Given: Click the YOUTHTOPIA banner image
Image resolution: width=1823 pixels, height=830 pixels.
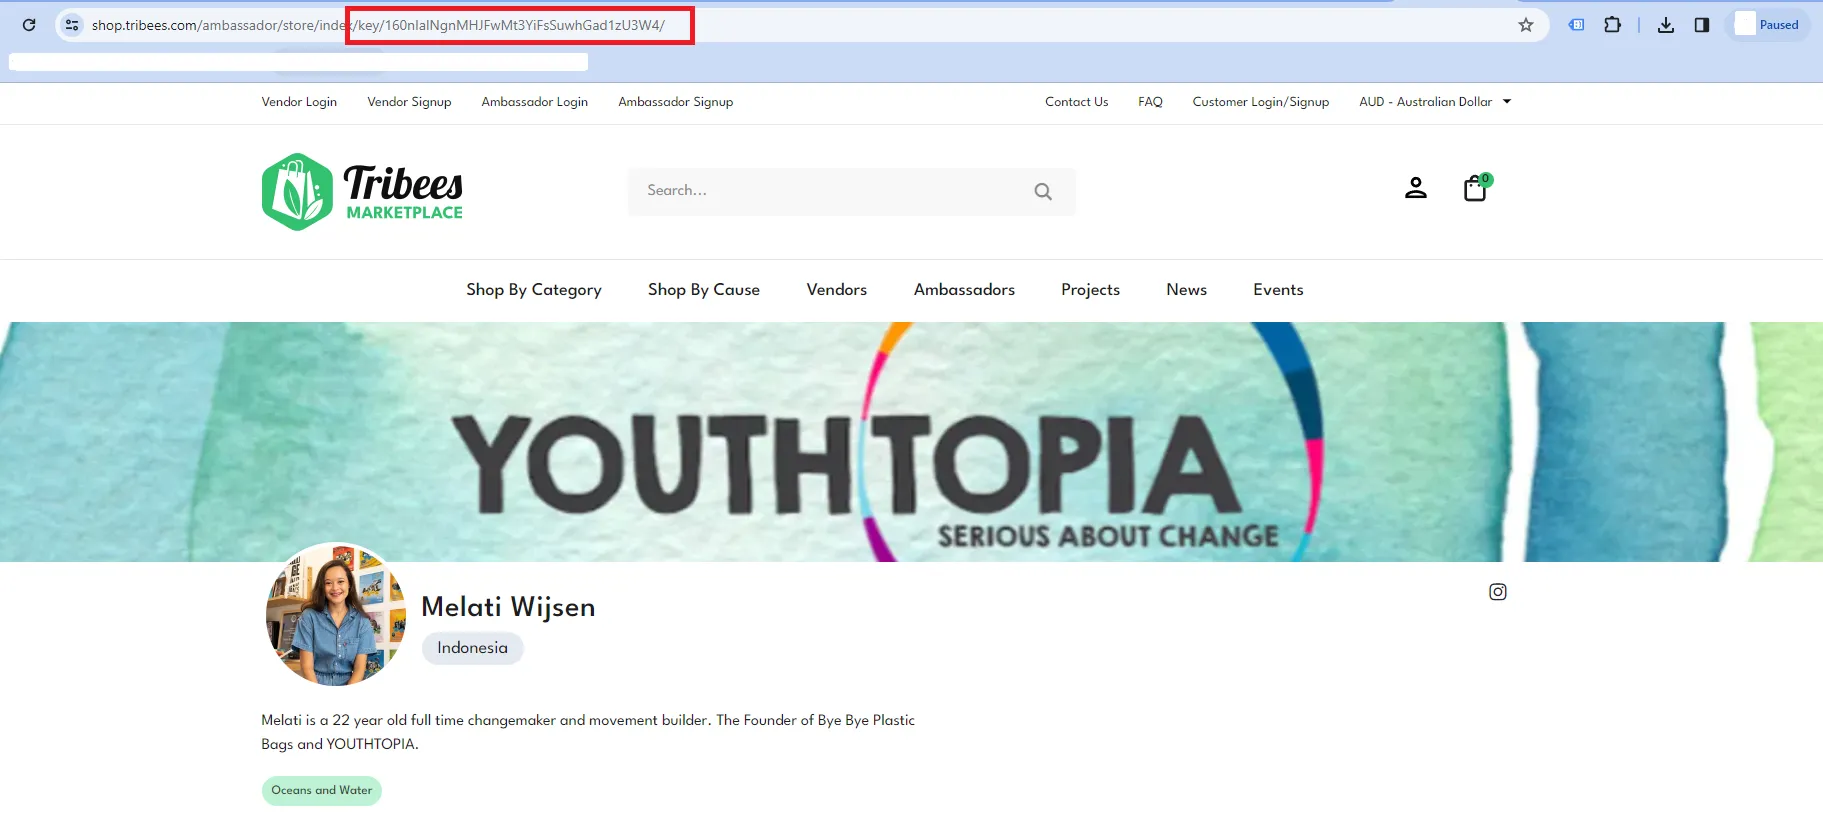Looking at the screenshot, I should (911, 442).
